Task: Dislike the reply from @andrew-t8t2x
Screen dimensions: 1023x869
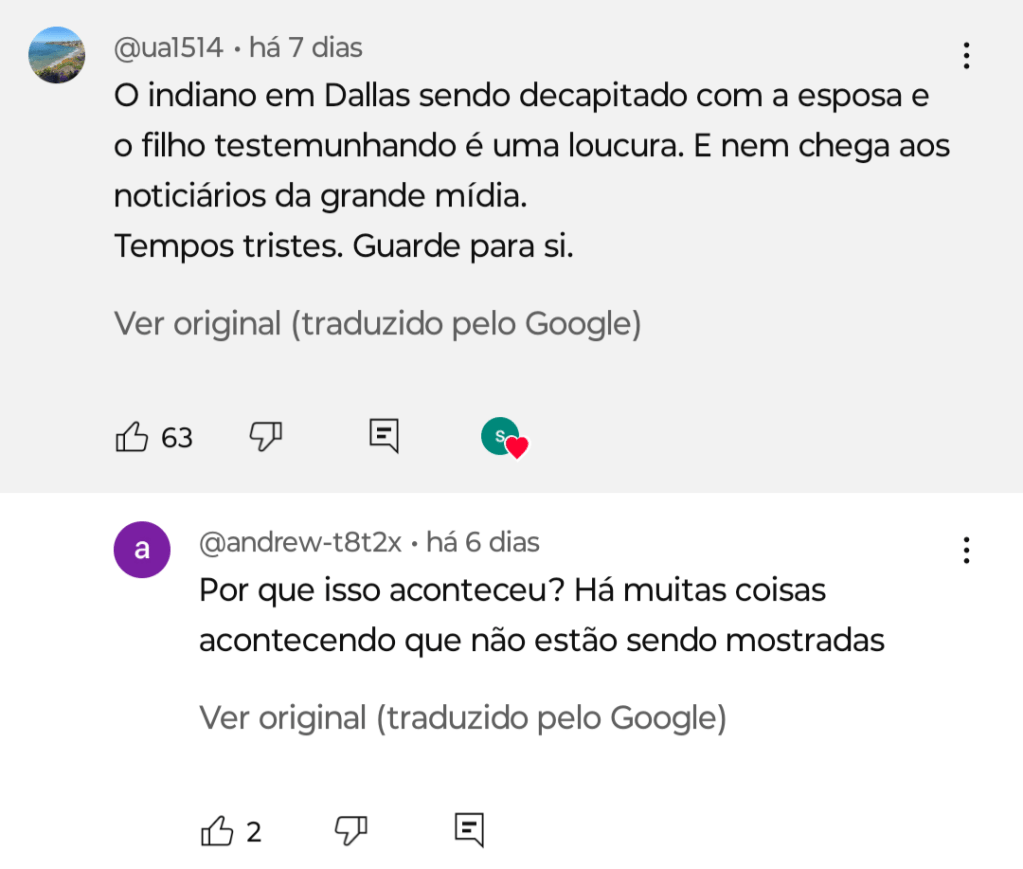Action: point(350,829)
